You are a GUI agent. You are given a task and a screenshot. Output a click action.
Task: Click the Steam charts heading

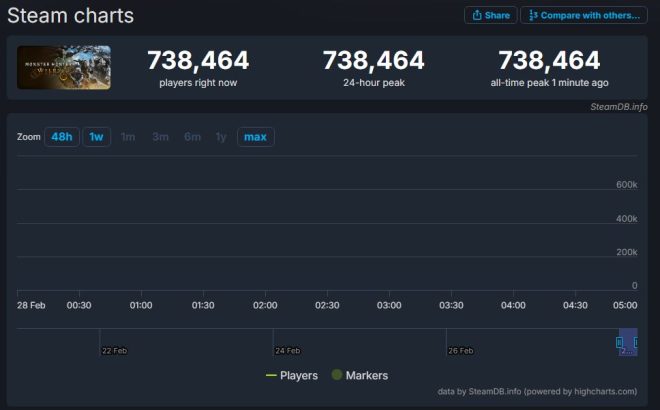point(71,16)
